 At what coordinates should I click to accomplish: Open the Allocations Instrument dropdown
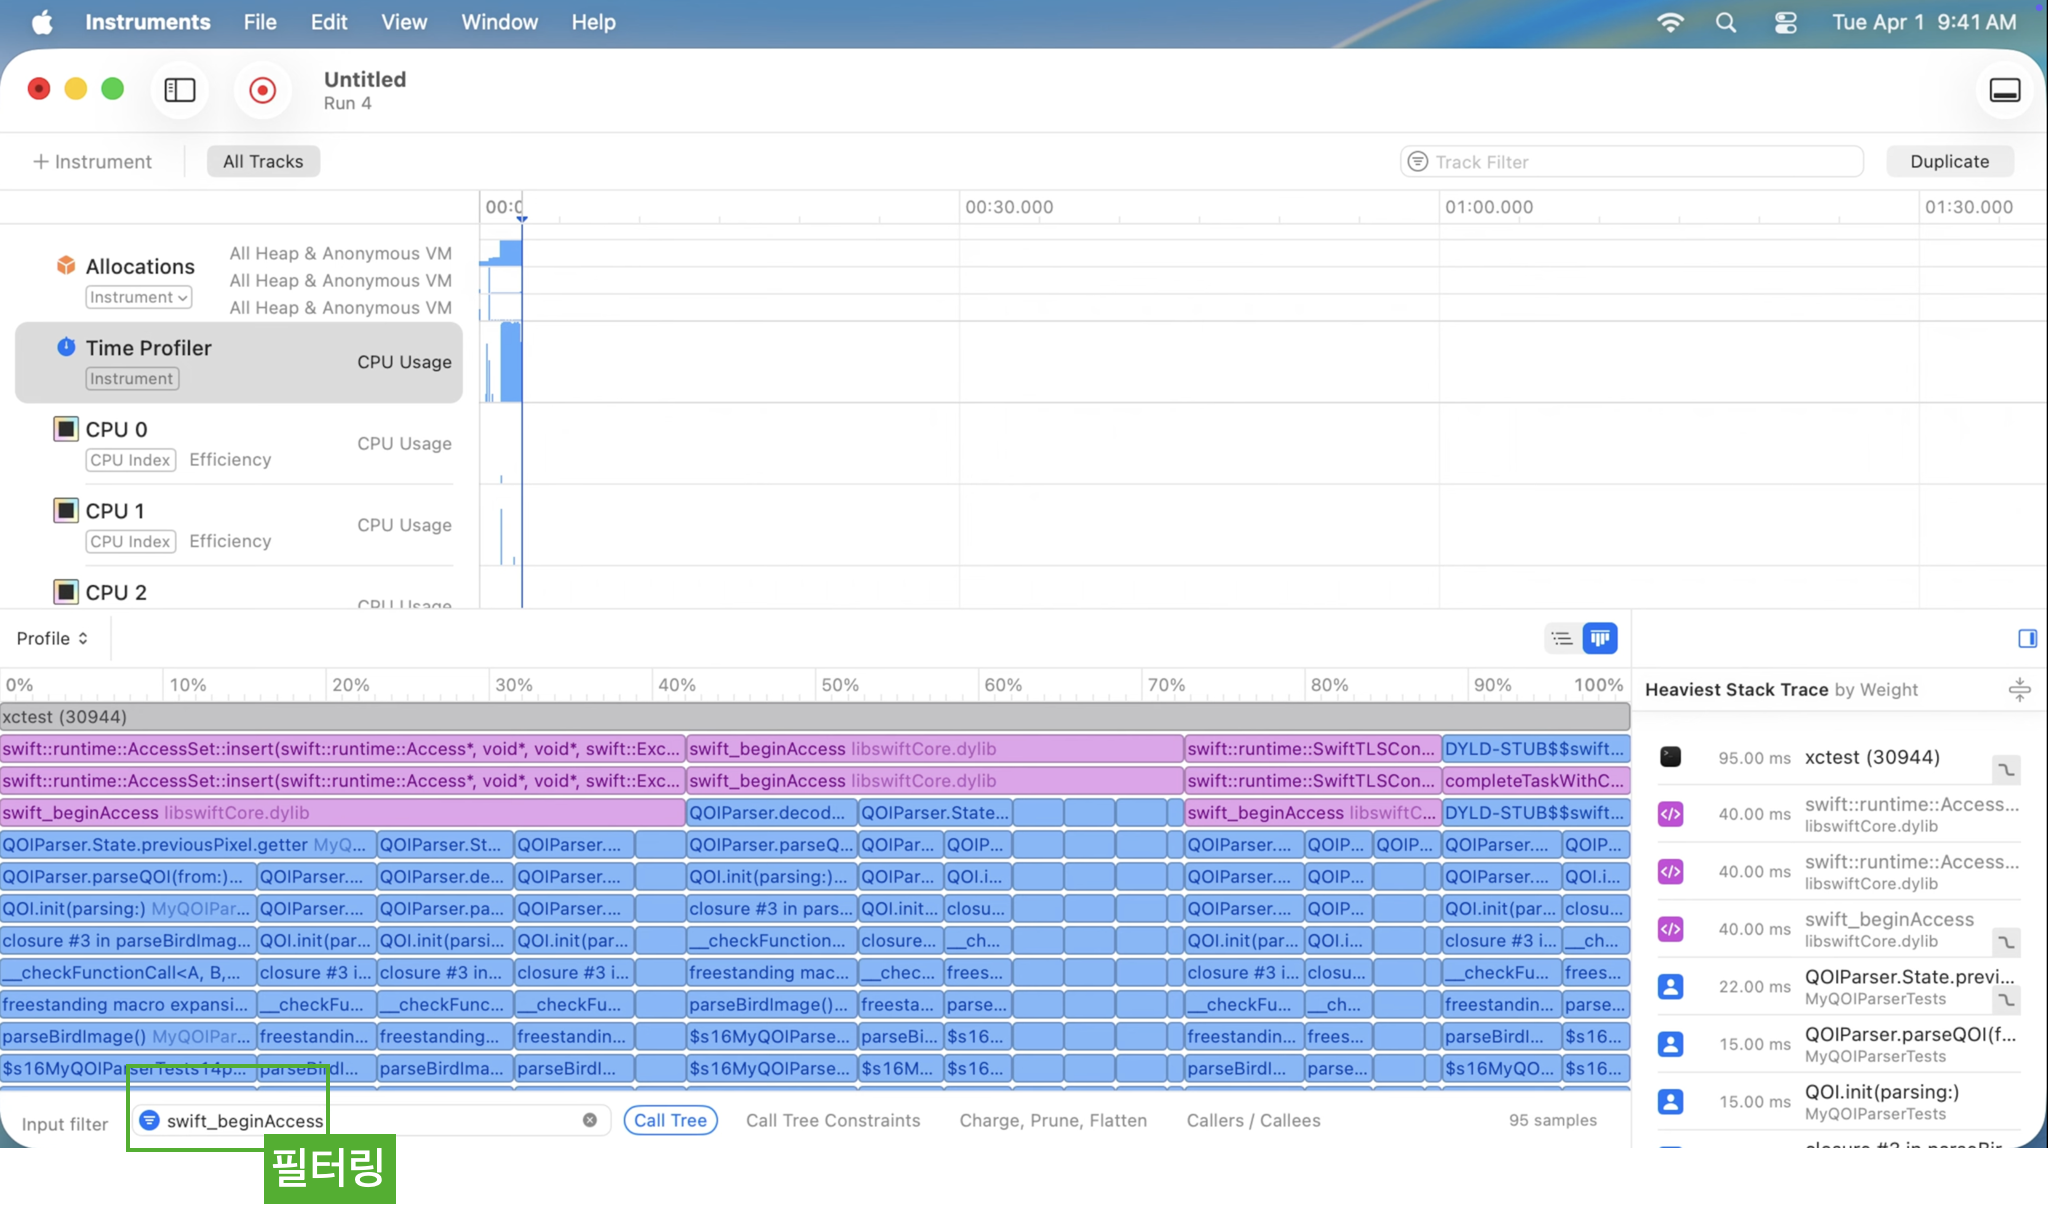pyautogui.click(x=138, y=297)
